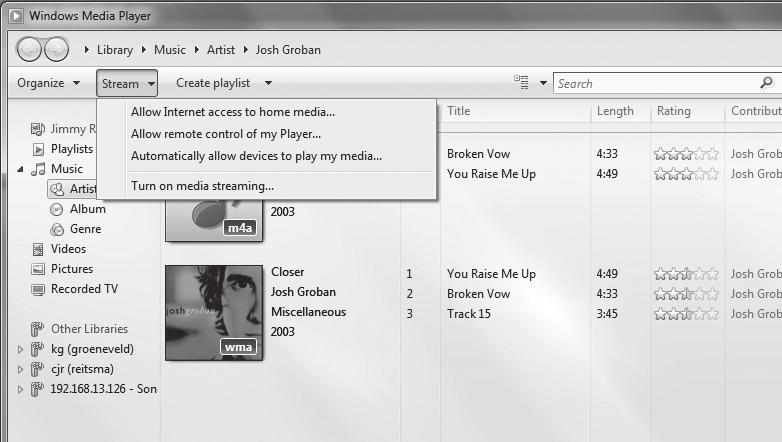Select Album in the navigation pane
This screenshot has width=782, height=442.
coord(88,209)
